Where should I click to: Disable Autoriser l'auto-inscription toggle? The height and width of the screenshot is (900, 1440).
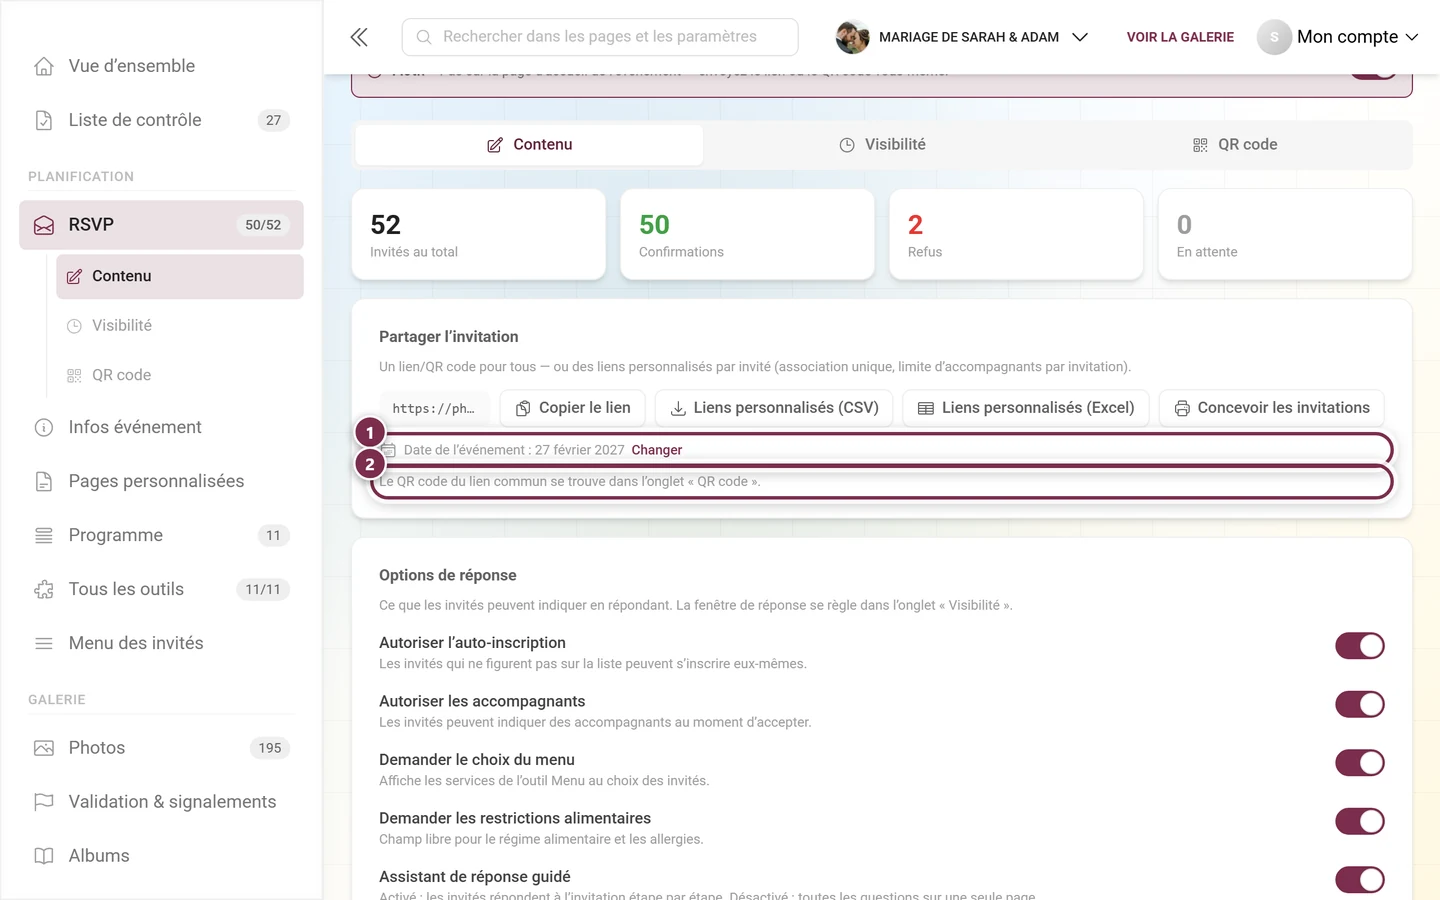(x=1360, y=646)
